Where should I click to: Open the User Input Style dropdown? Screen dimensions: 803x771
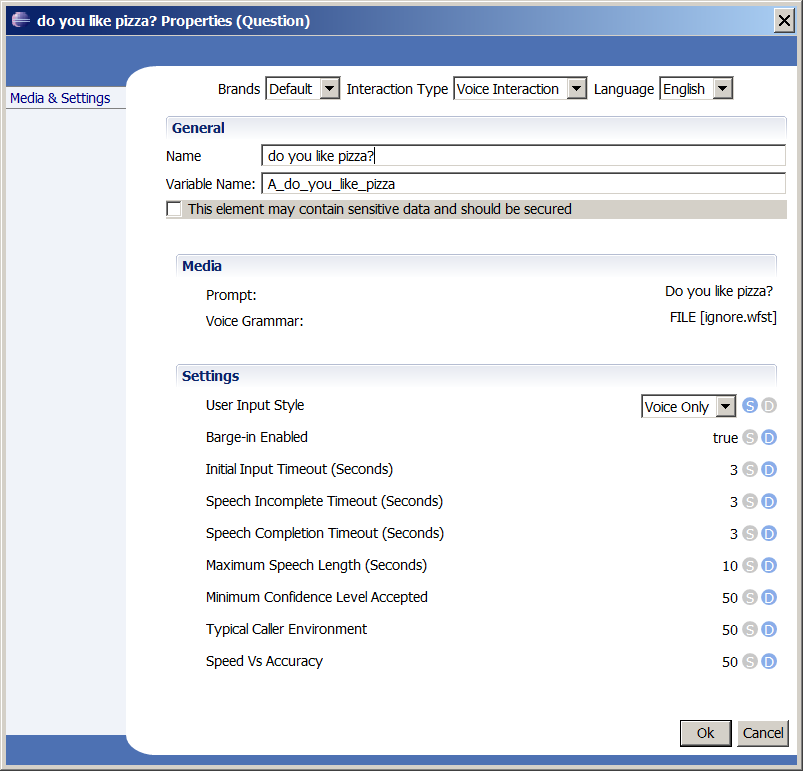688,406
